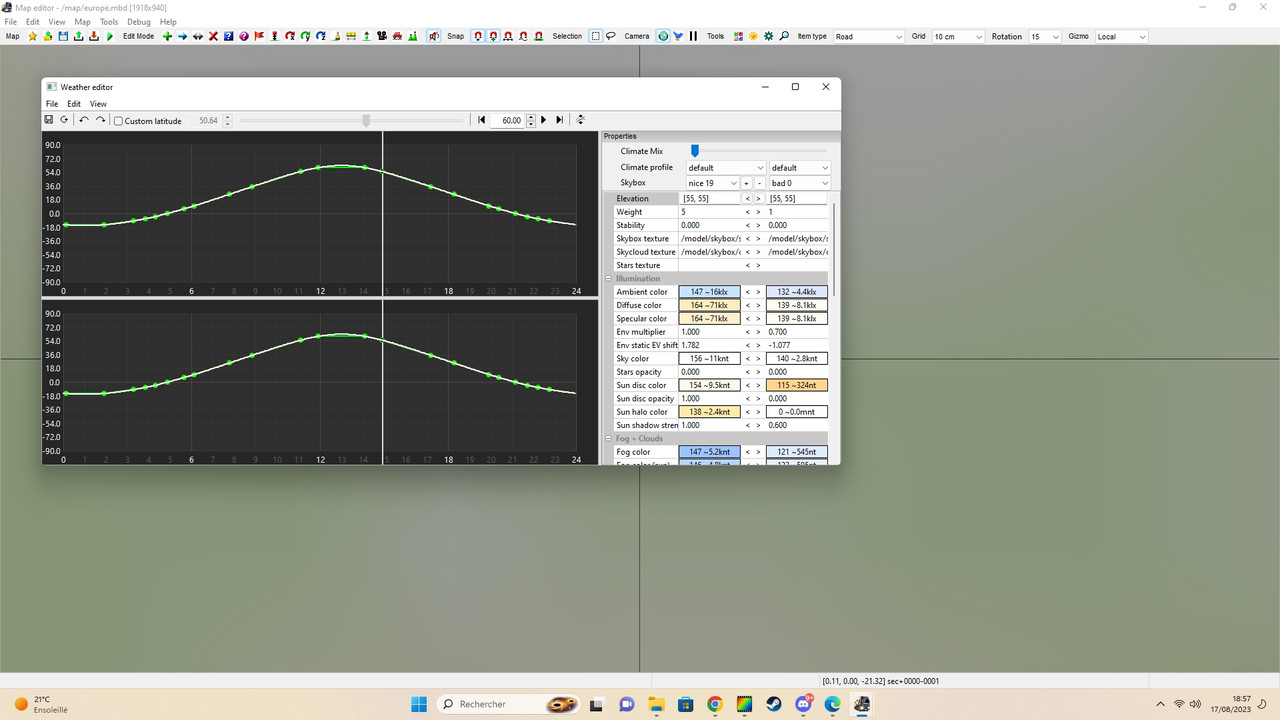Click the Elevation copy-left '<' button

coord(747,199)
